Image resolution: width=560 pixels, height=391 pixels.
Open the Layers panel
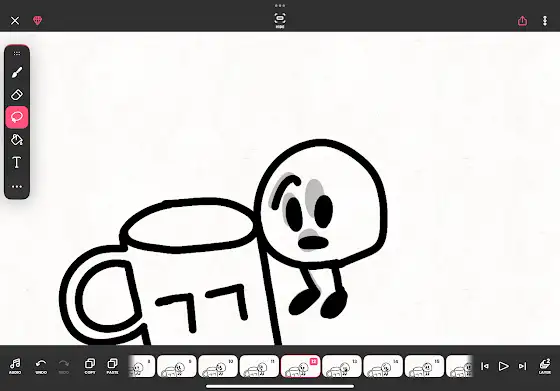[545, 366]
